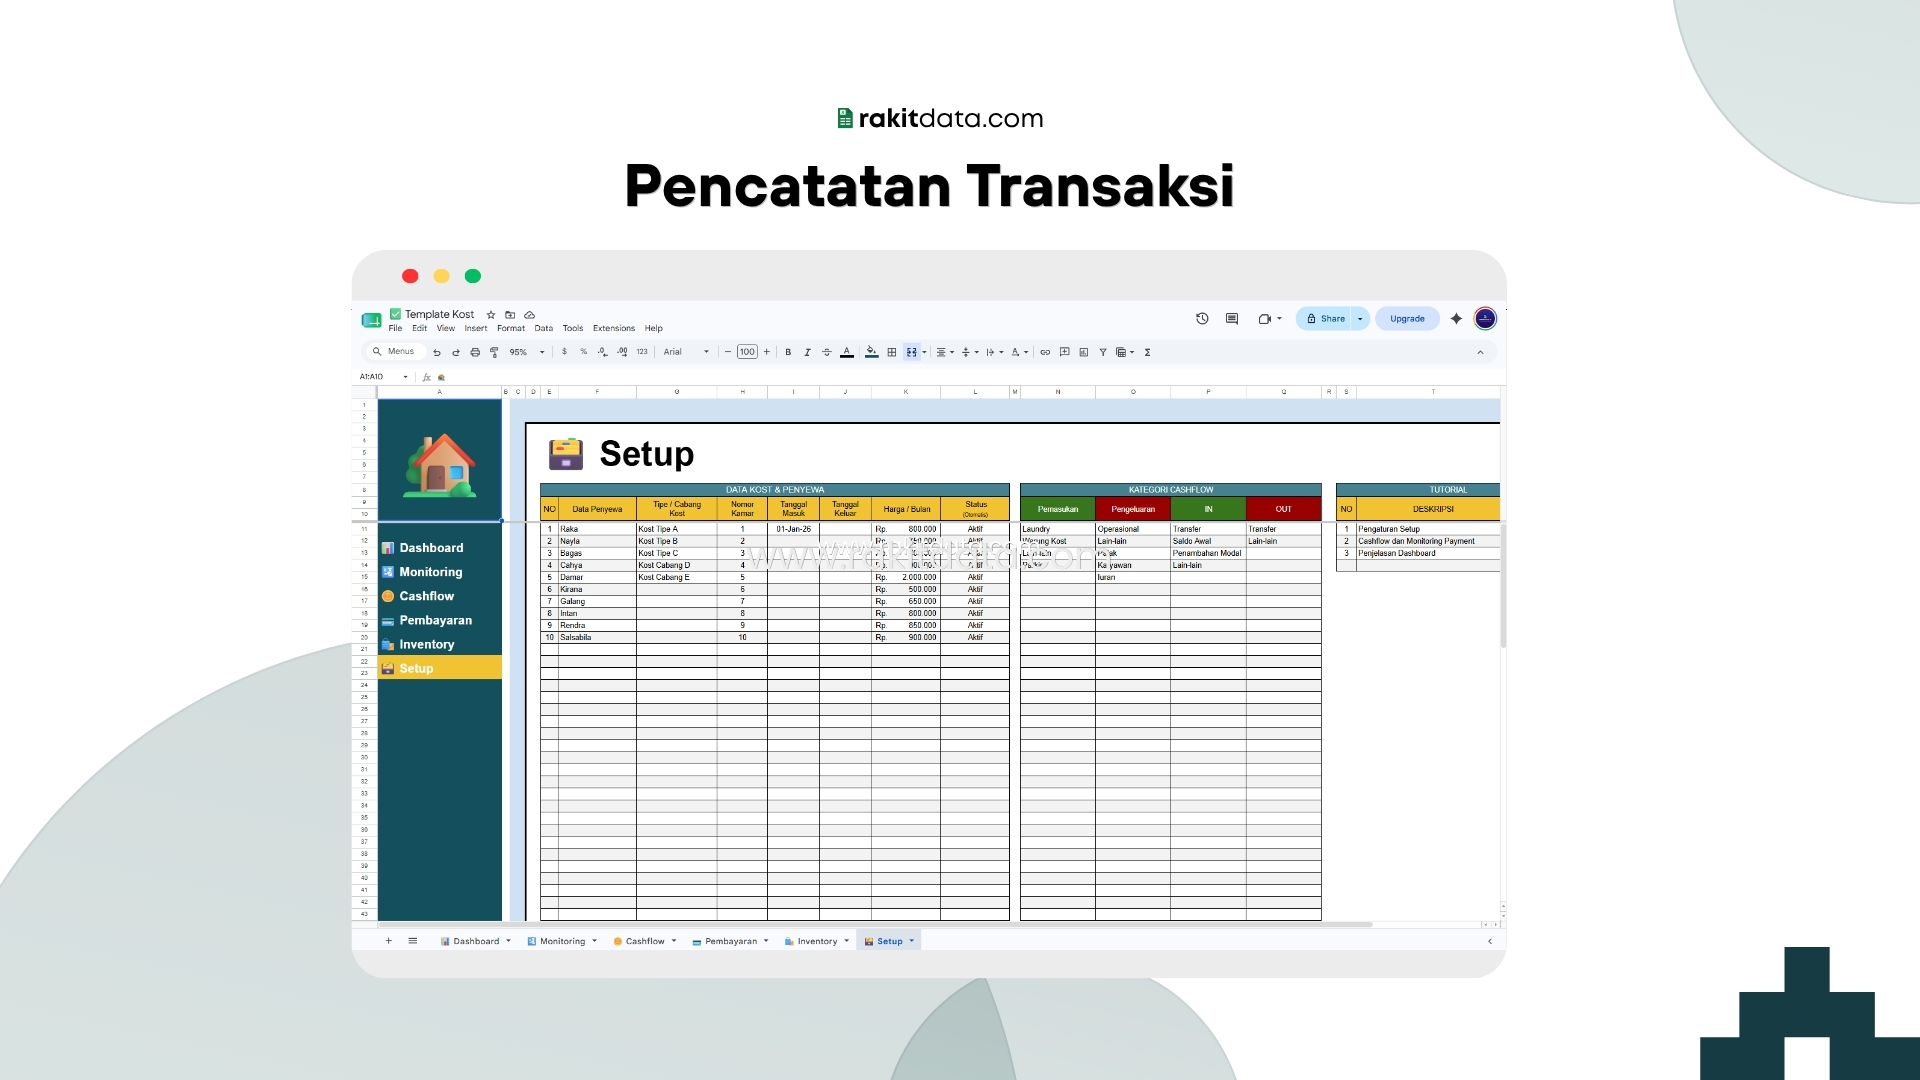Open the text color picker
Screen dimensions: 1920x1080
point(847,352)
